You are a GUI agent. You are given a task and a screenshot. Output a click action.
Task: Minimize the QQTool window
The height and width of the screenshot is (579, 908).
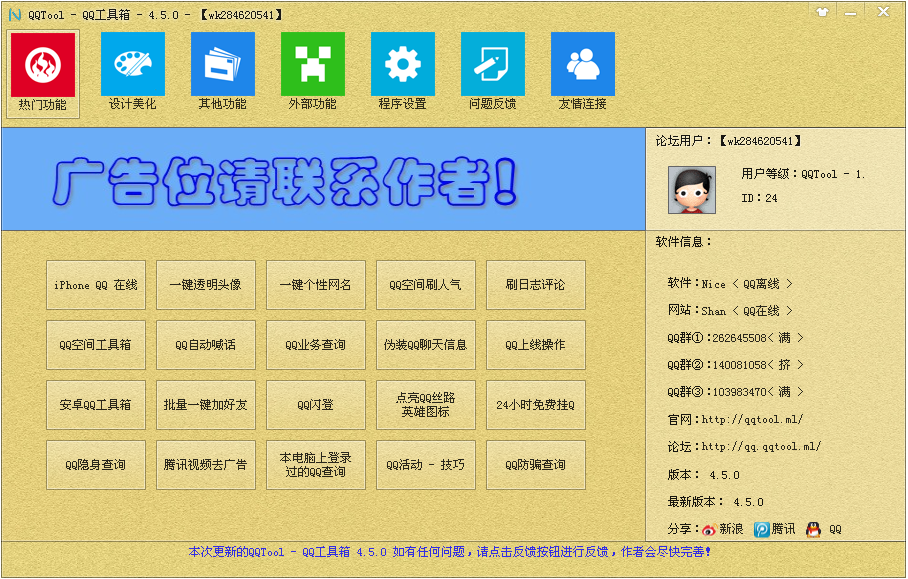pyautogui.click(x=851, y=12)
